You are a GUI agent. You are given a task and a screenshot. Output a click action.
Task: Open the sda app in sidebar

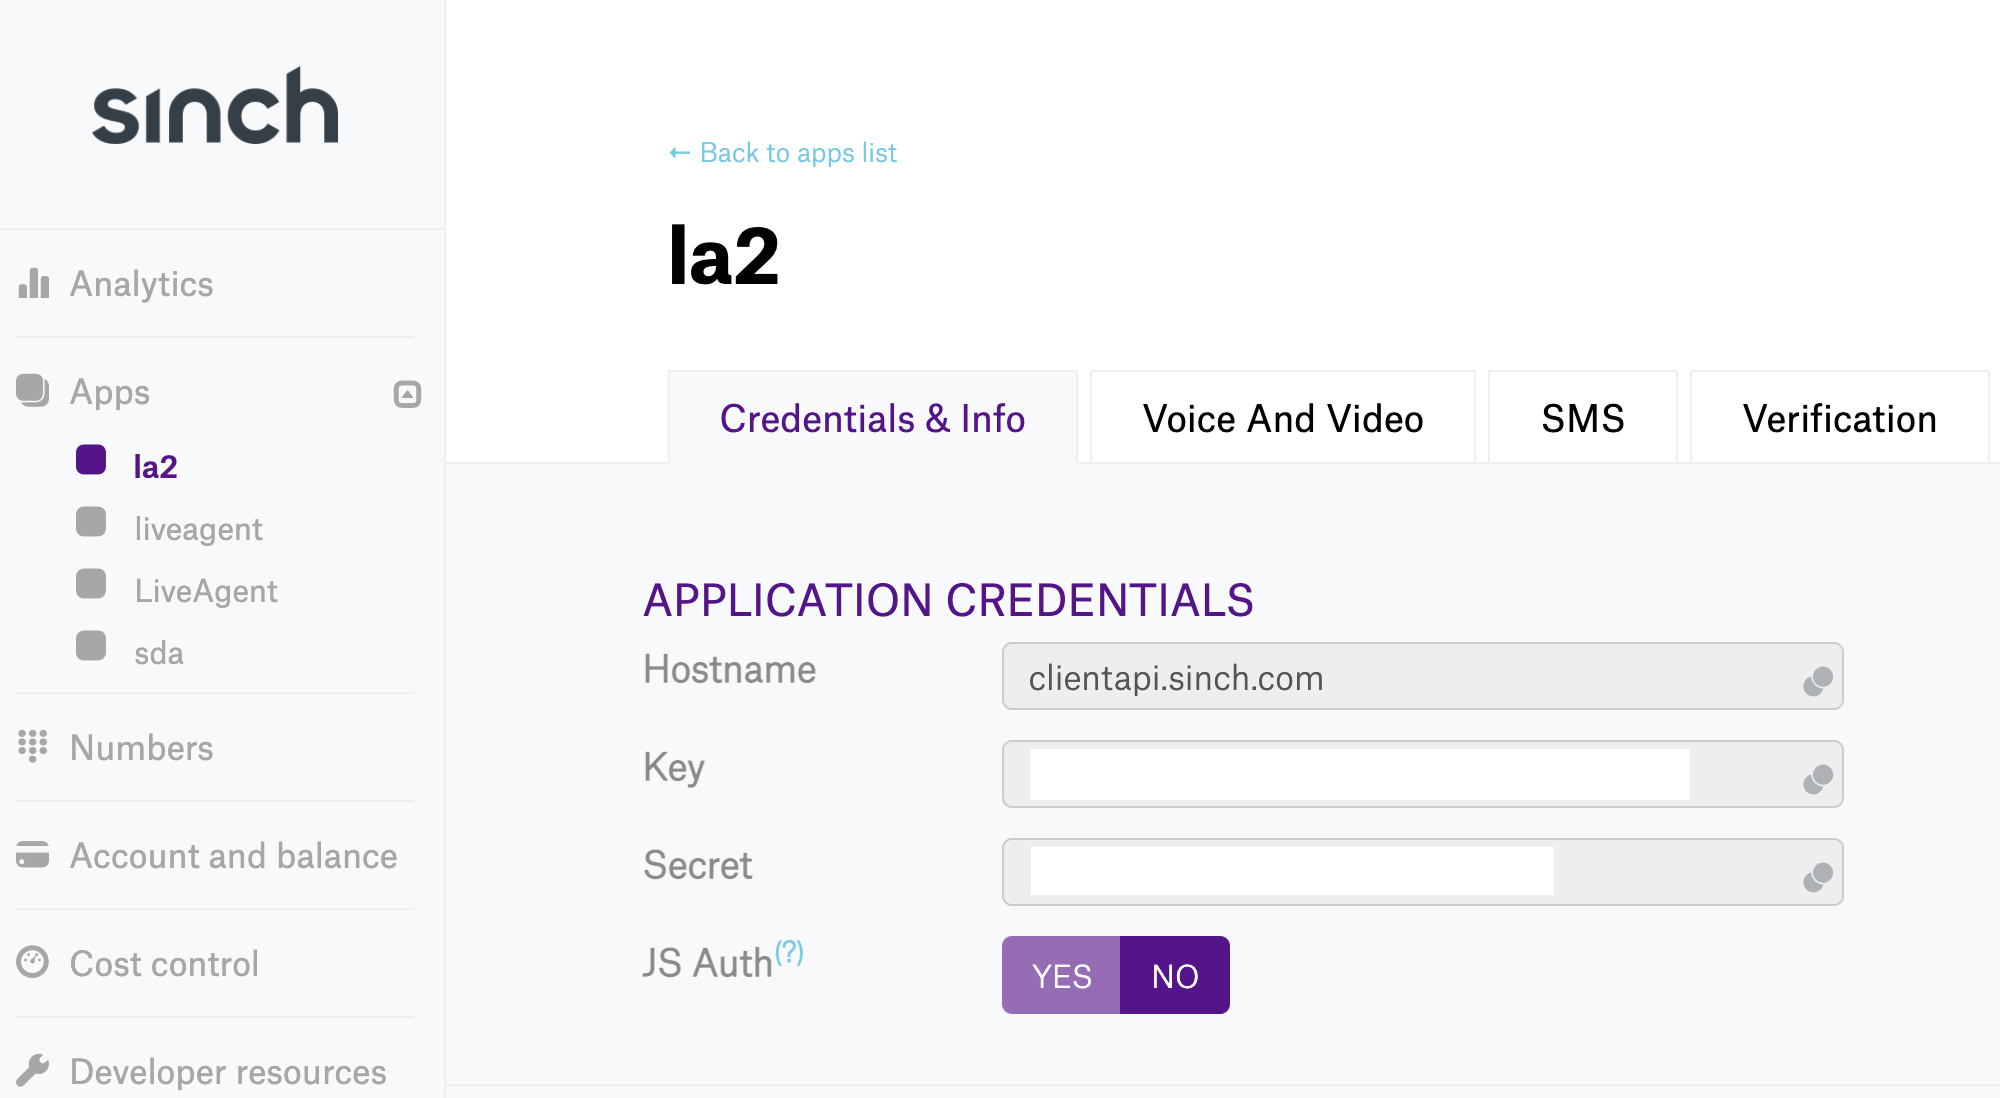coord(159,653)
